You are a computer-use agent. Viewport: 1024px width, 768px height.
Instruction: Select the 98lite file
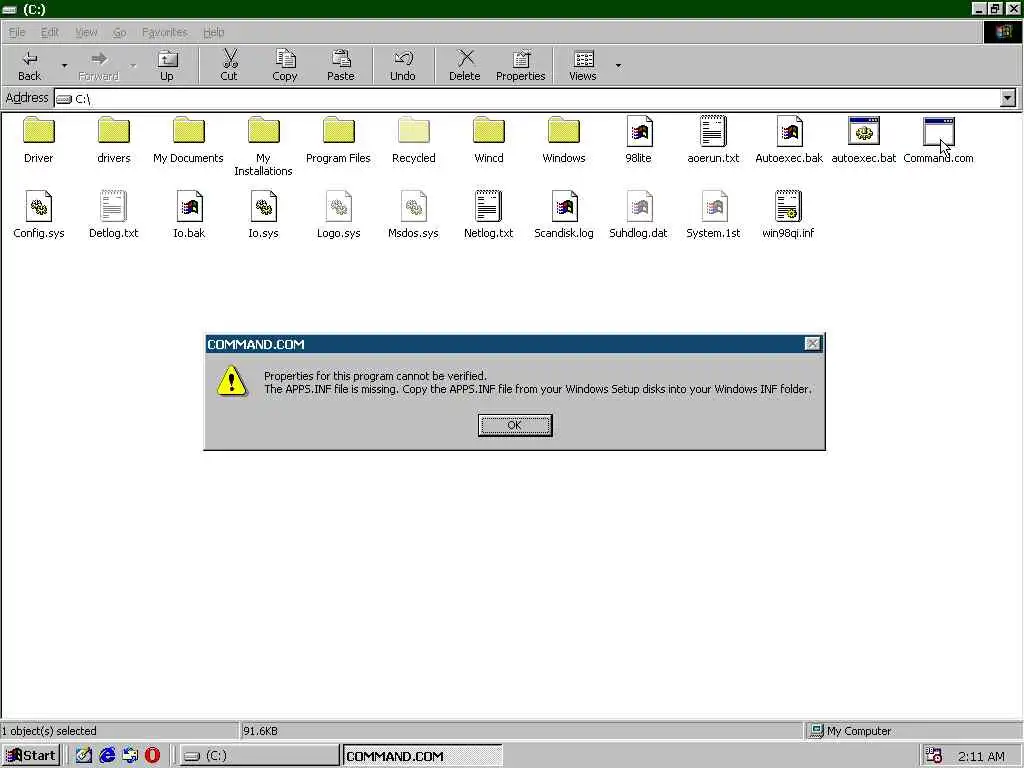pyautogui.click(x=639, y=140)
